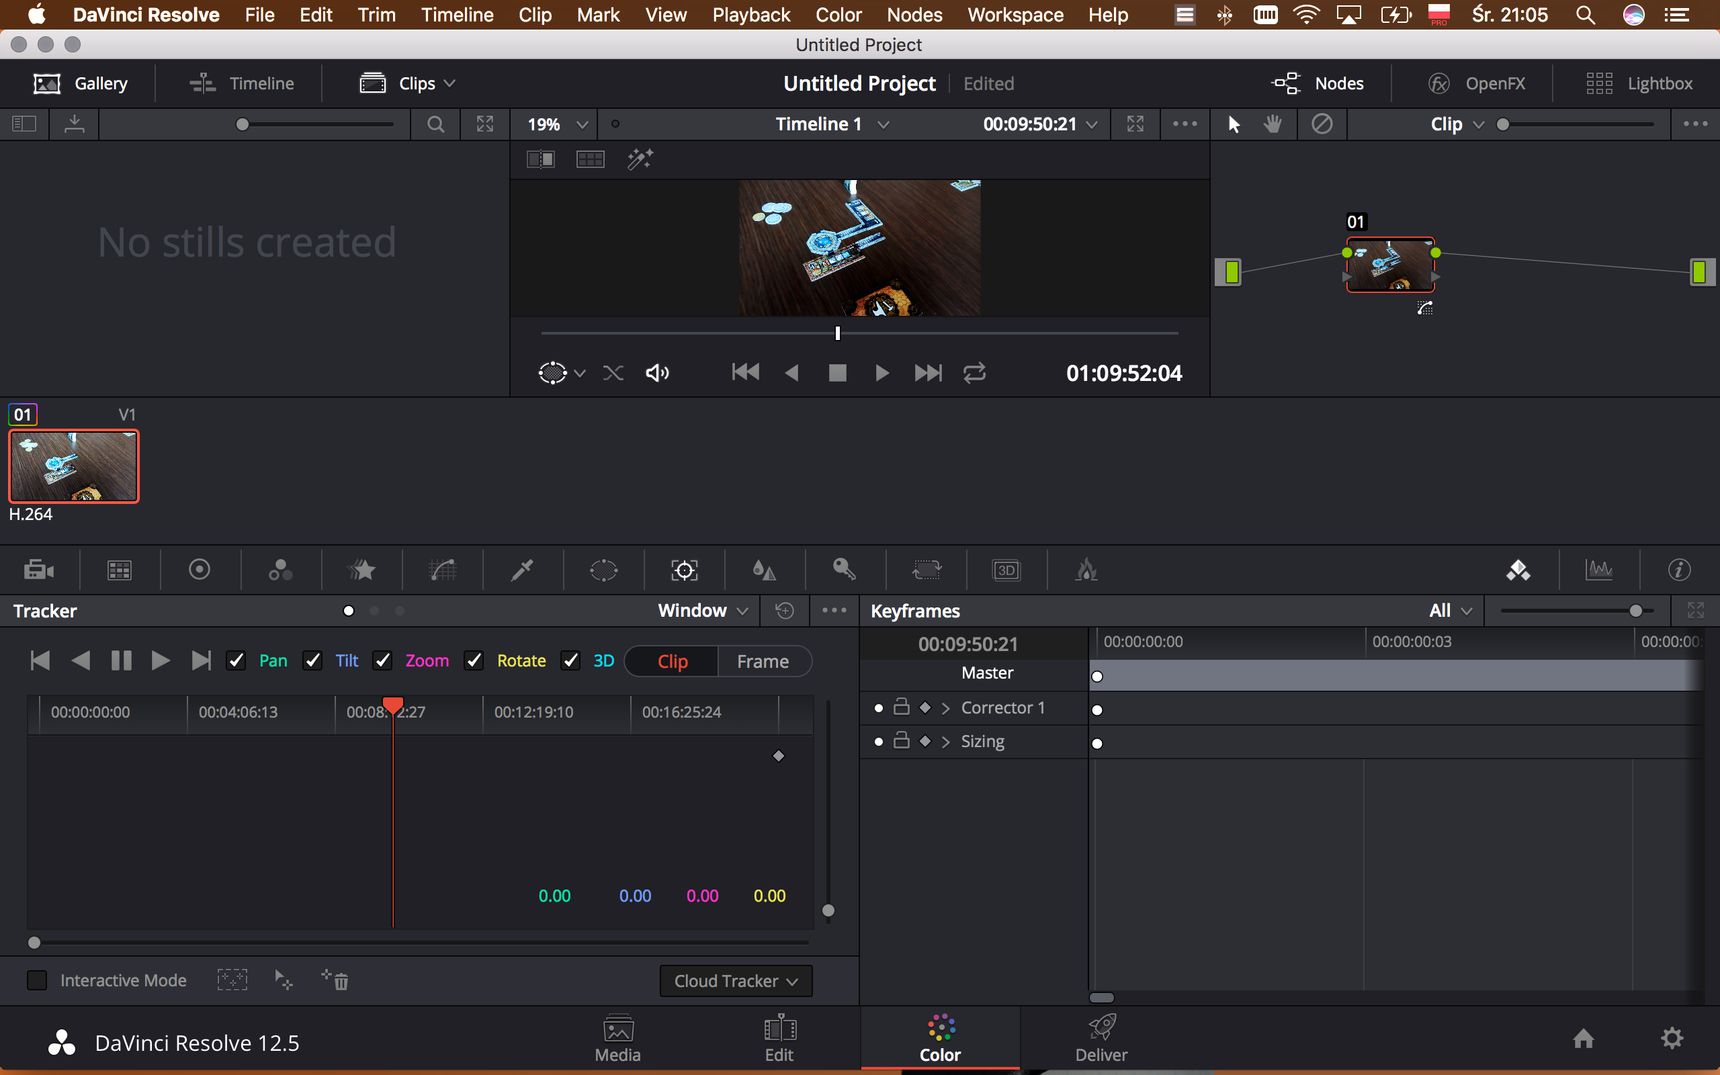
Task: Open the Data Burn-In palette
Action: (1087, 570)
